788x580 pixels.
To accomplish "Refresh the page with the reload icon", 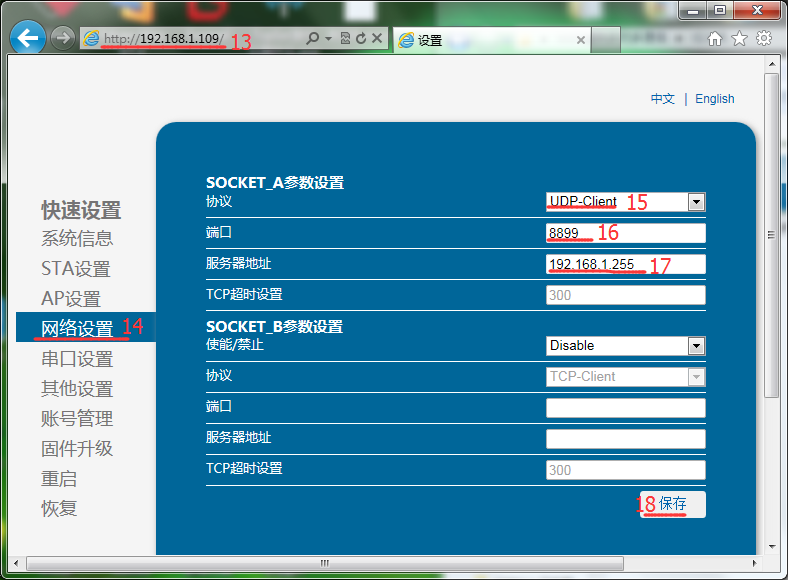I will point(361,39).
